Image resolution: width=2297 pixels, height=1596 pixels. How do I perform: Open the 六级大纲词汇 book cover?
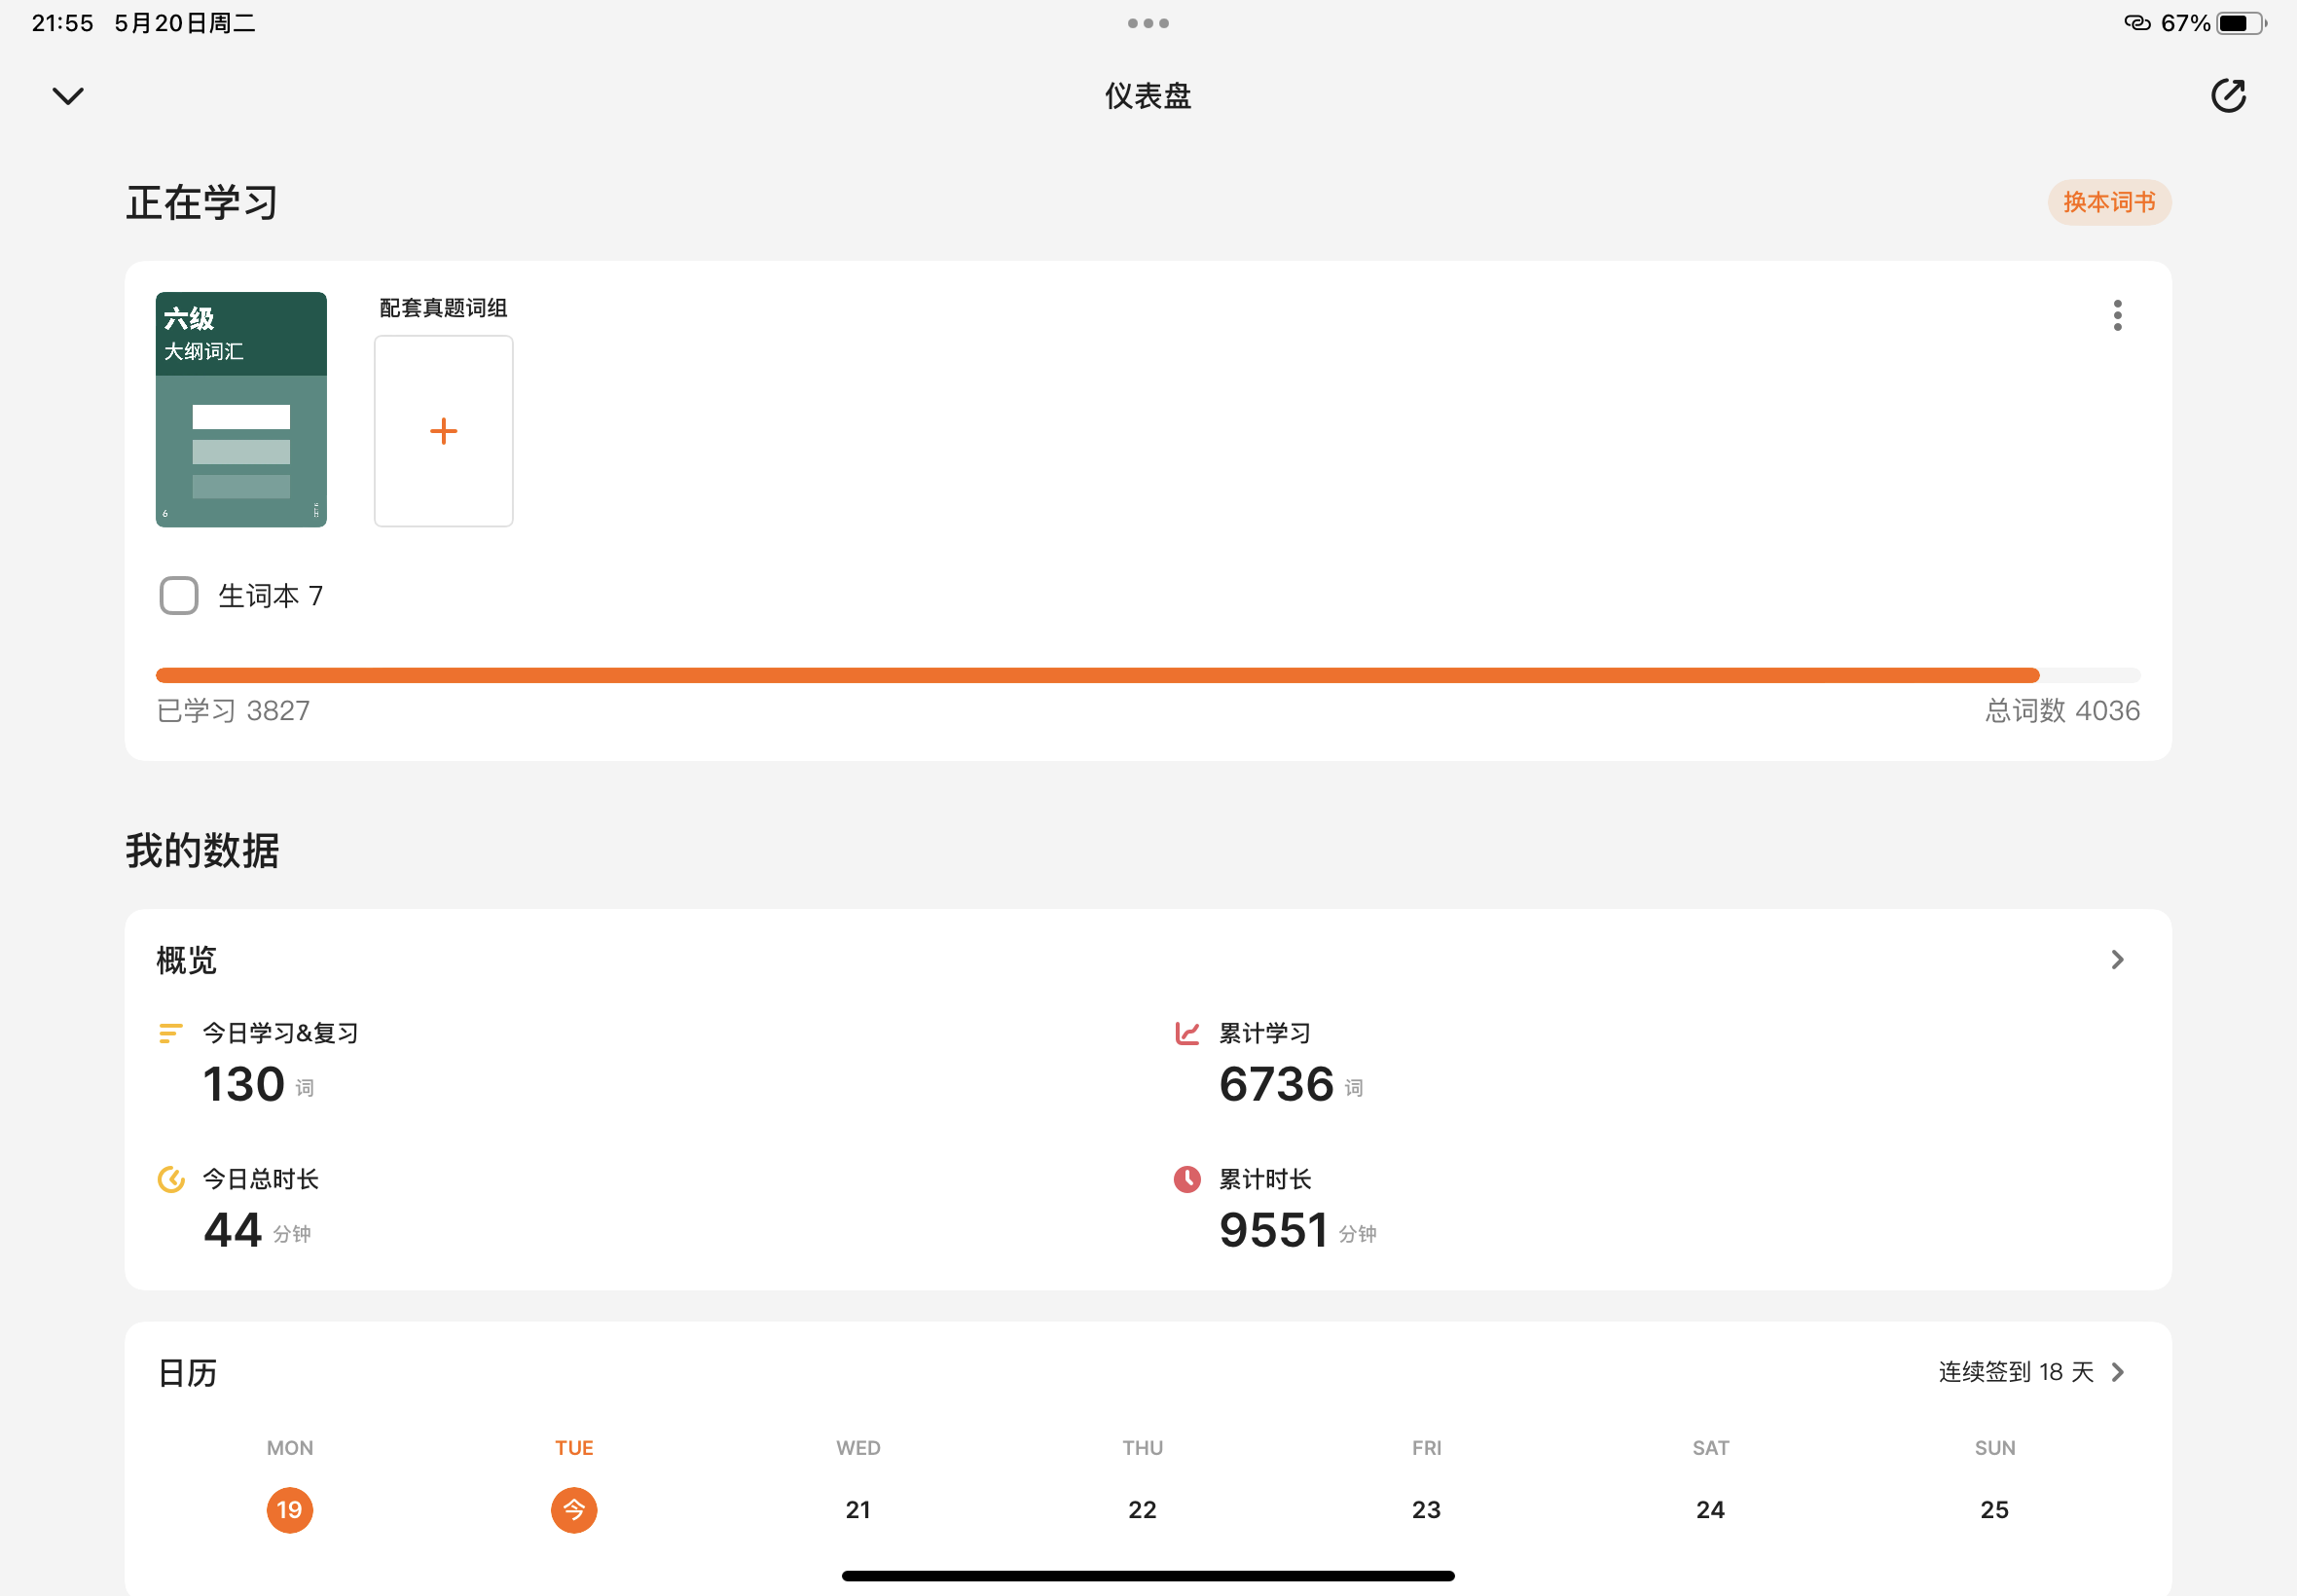point(241,409)
